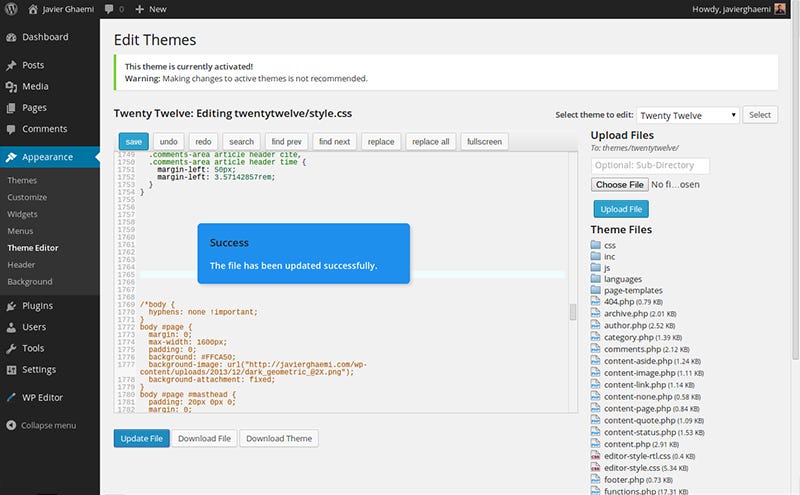The width and height of the screenshot is (800, 495).
Task: Click the Tools wrench icon
Action: point(11,349)
